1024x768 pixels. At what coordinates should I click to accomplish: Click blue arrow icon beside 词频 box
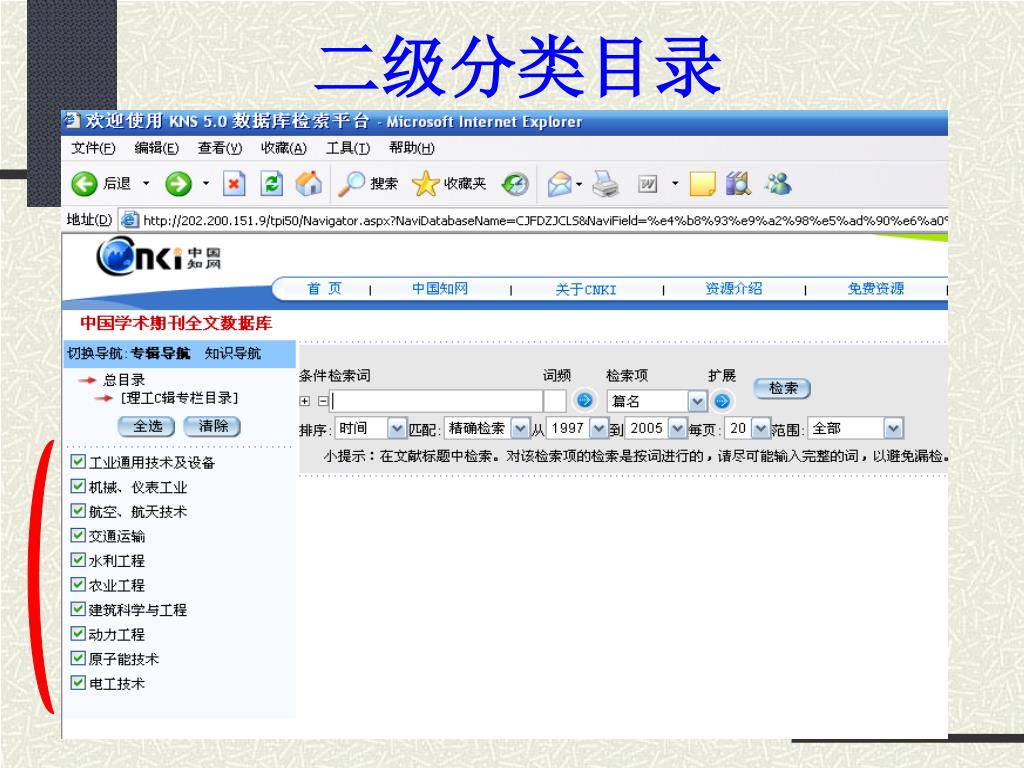tap(584, 400)
